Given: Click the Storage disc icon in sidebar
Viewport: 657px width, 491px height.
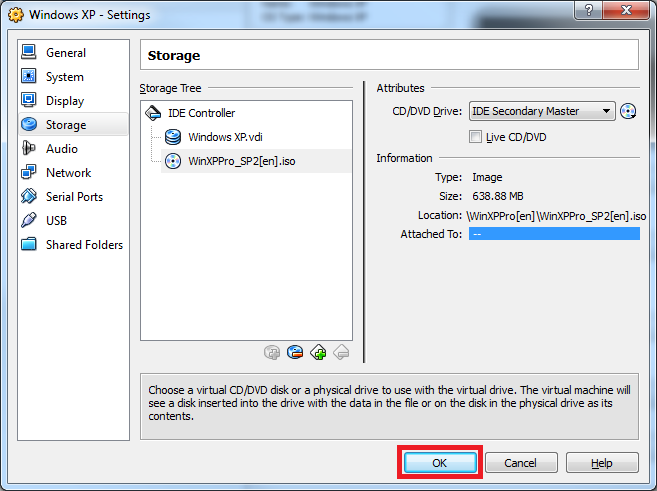Looking at the screenshot, I should [29, 124].
